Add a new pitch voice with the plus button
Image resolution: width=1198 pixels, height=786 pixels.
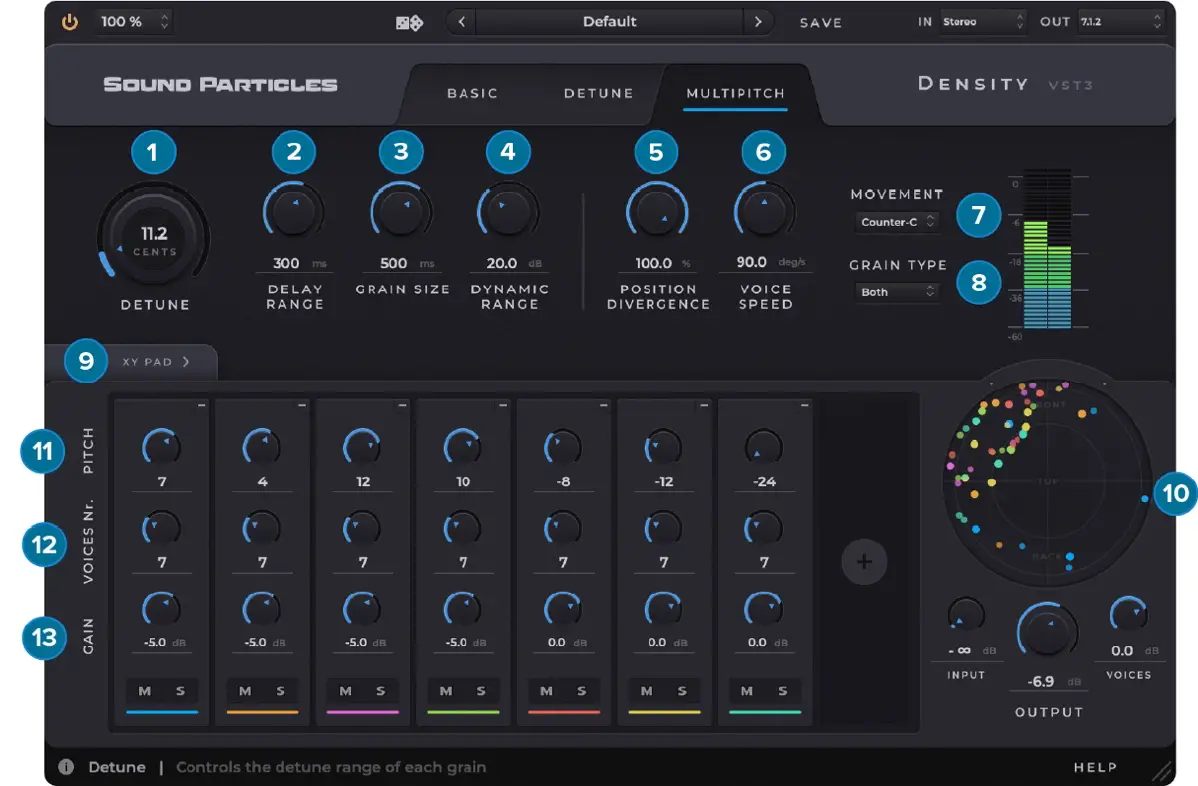(x=864, y=562)
